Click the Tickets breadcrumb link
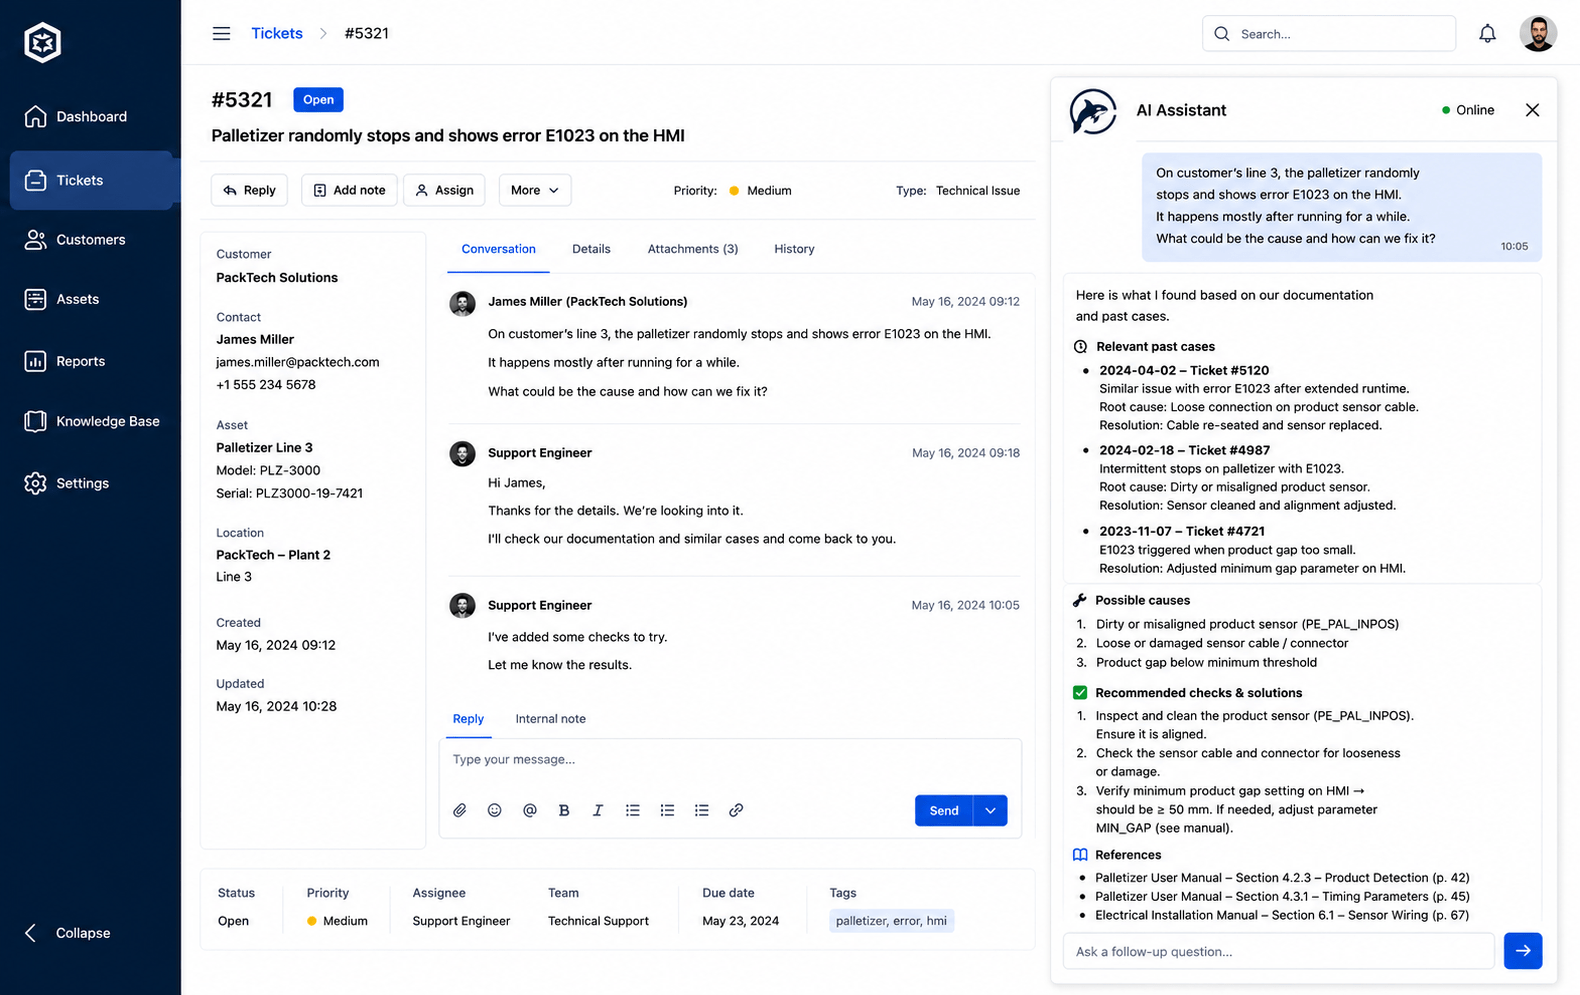 click(277, 33)
